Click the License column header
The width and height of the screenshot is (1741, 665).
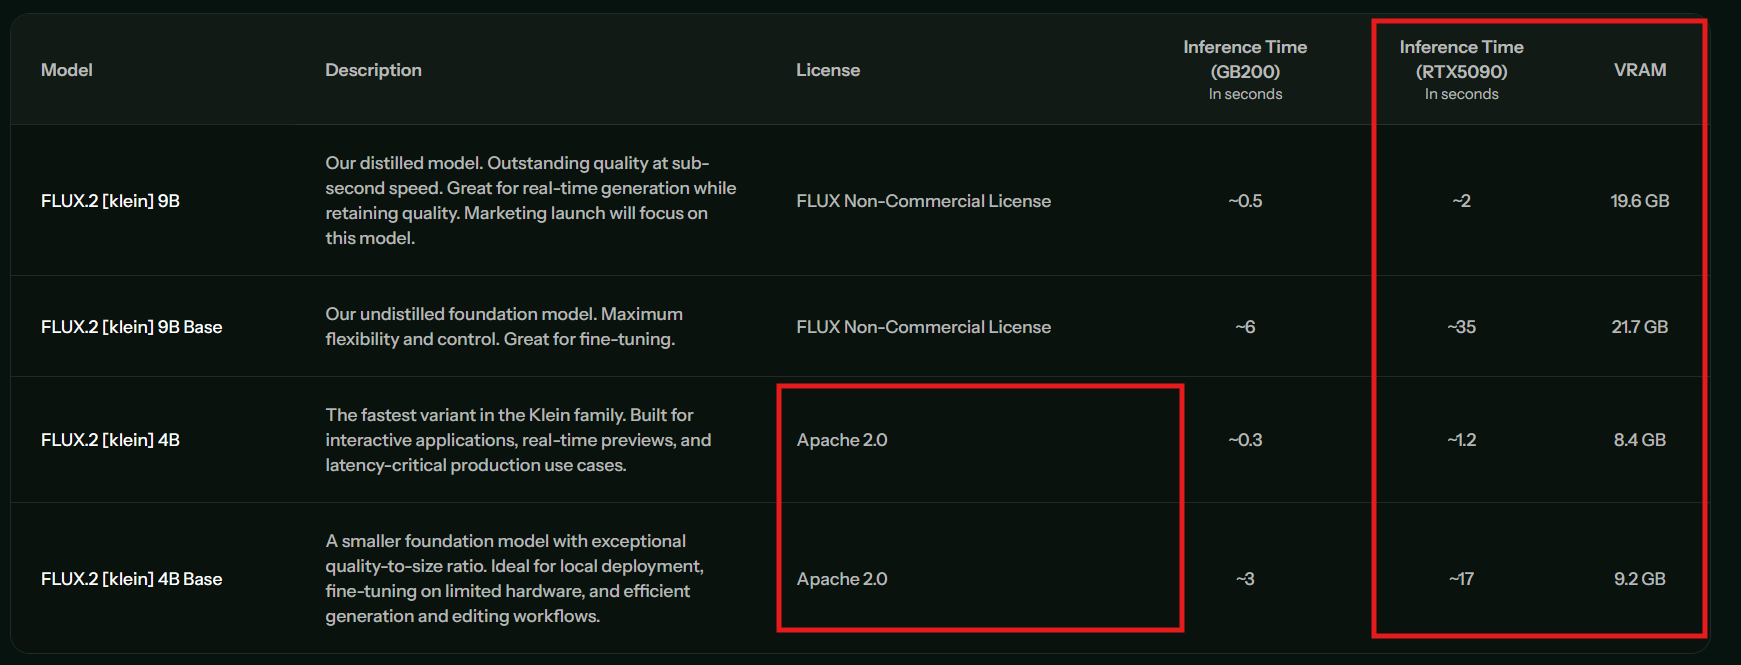(x=827, y=70)
